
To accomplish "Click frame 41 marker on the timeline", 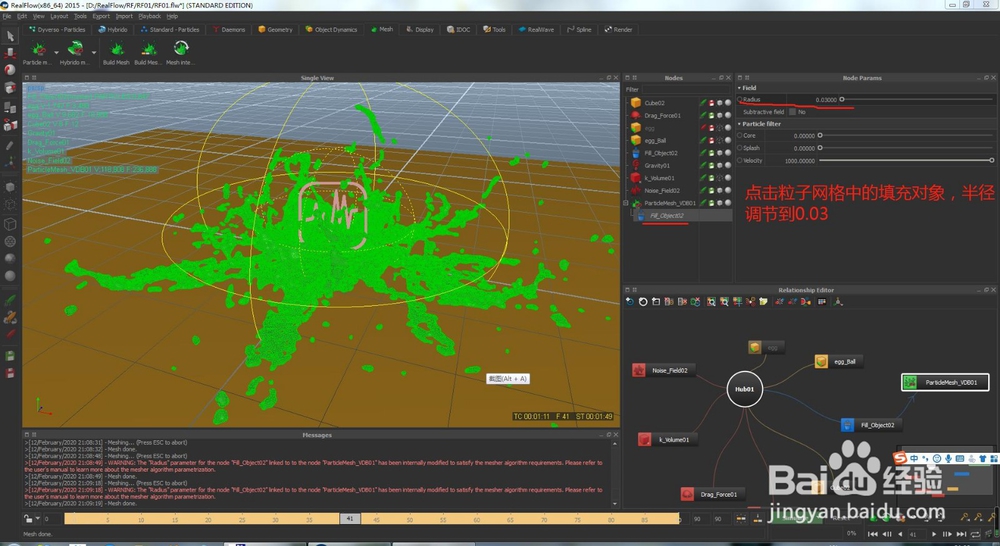I will click(349, 519).
